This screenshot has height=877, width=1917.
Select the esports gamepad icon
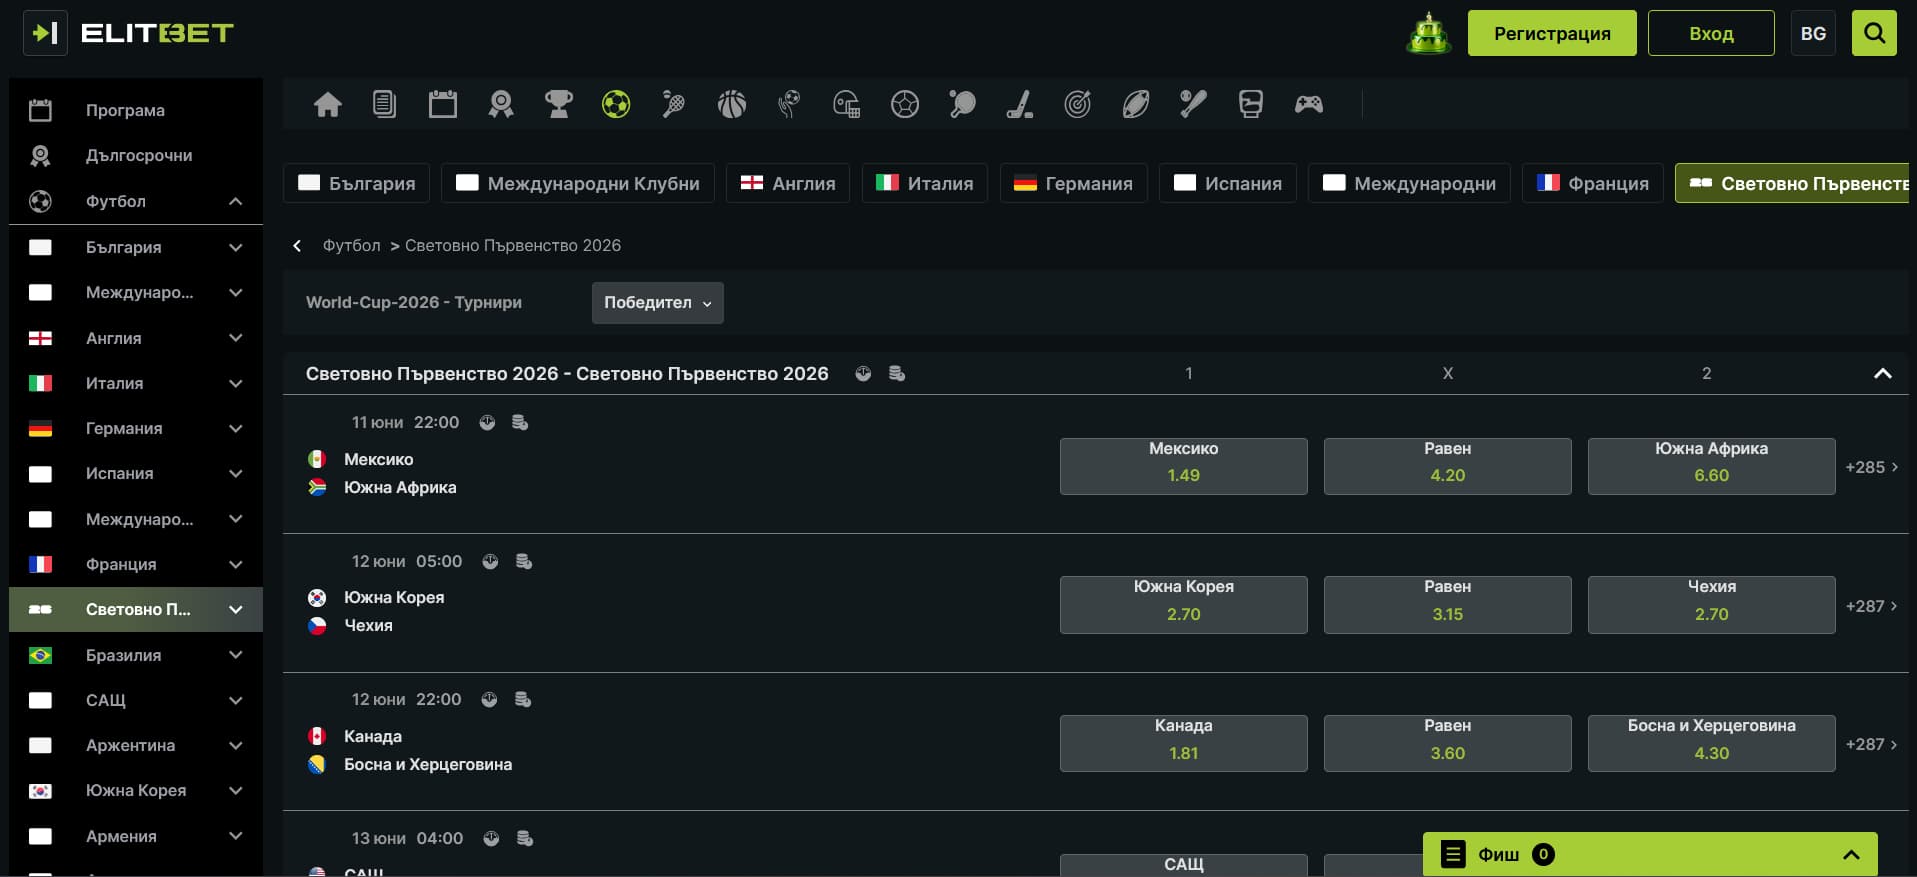(x=1309, y=104)
